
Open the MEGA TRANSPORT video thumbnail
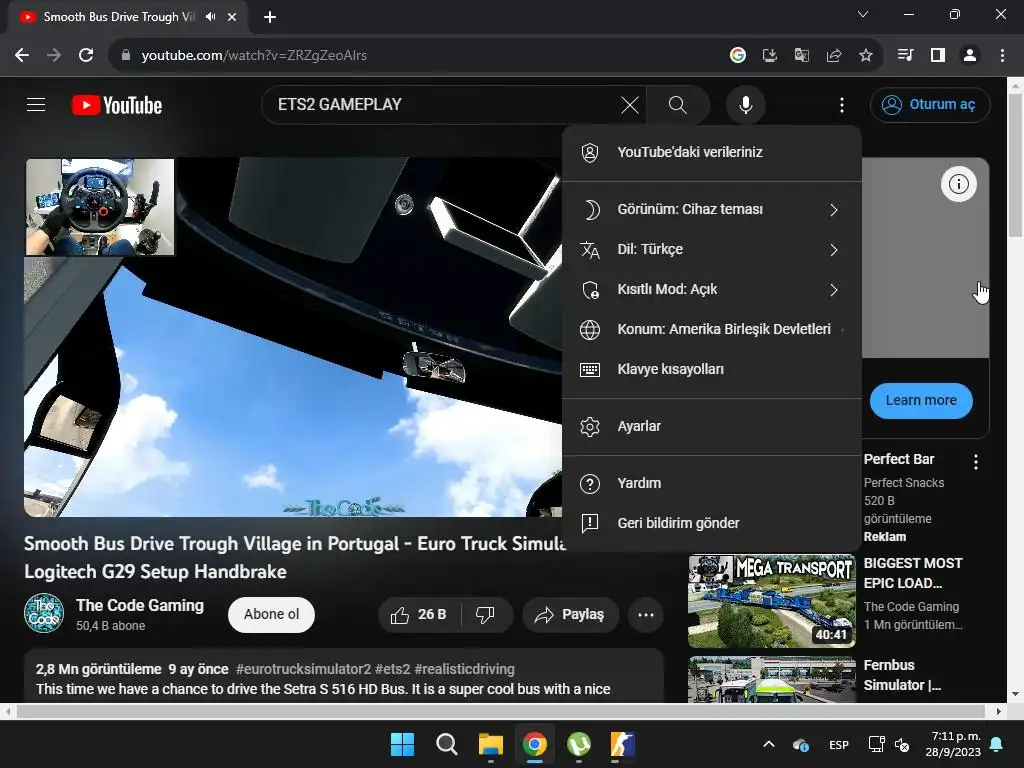point(772,601)
